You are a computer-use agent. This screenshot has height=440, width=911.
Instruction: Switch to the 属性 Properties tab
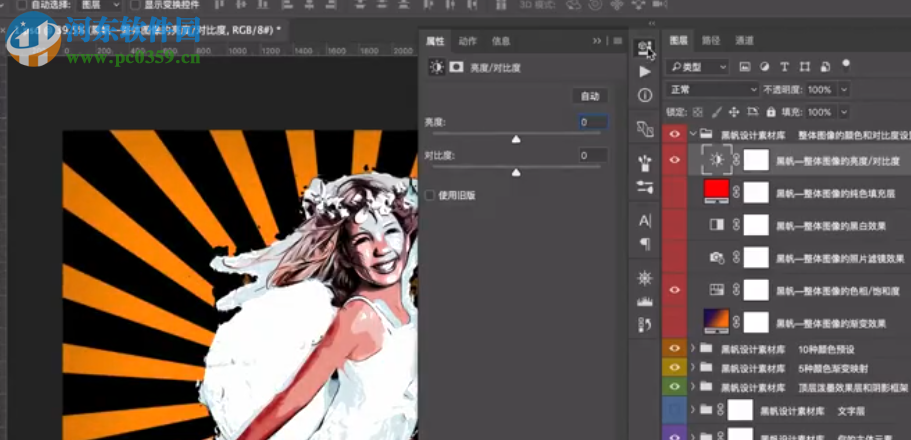click(435, 41)
